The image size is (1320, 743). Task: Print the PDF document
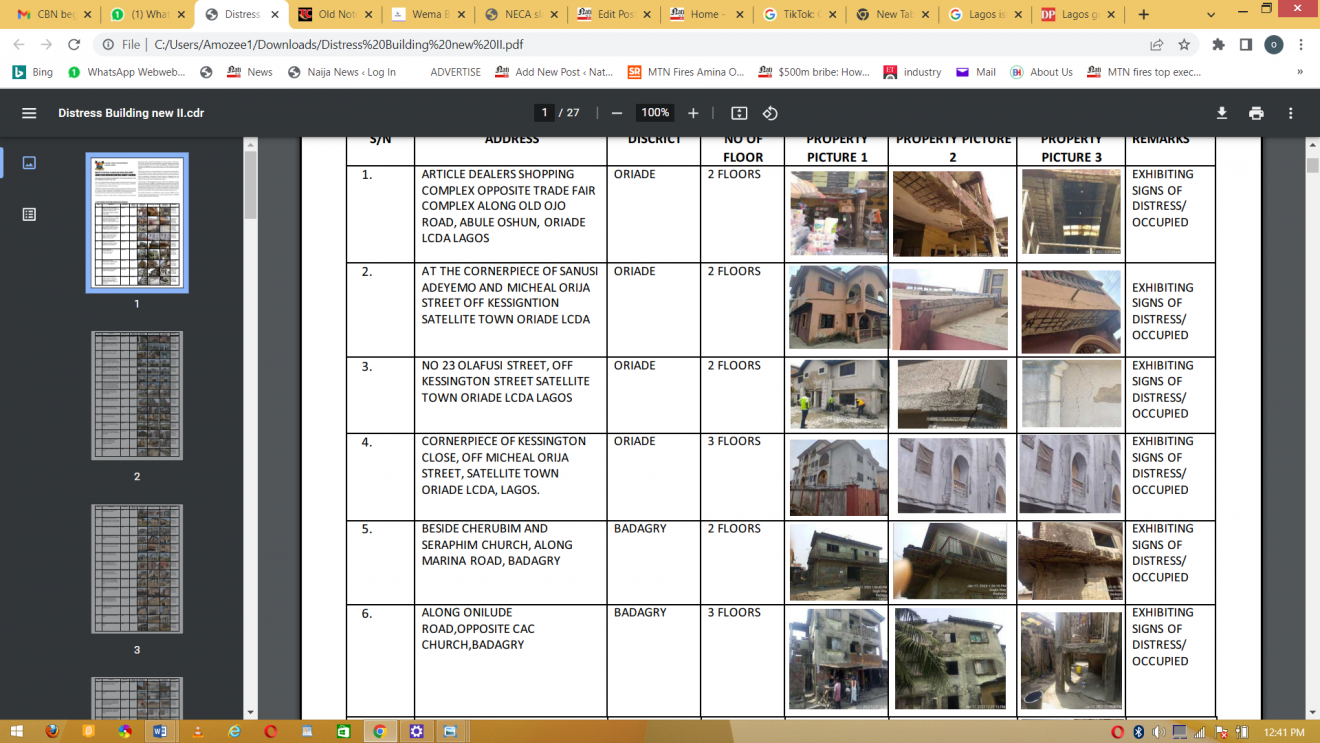(x=1256, y=113)
